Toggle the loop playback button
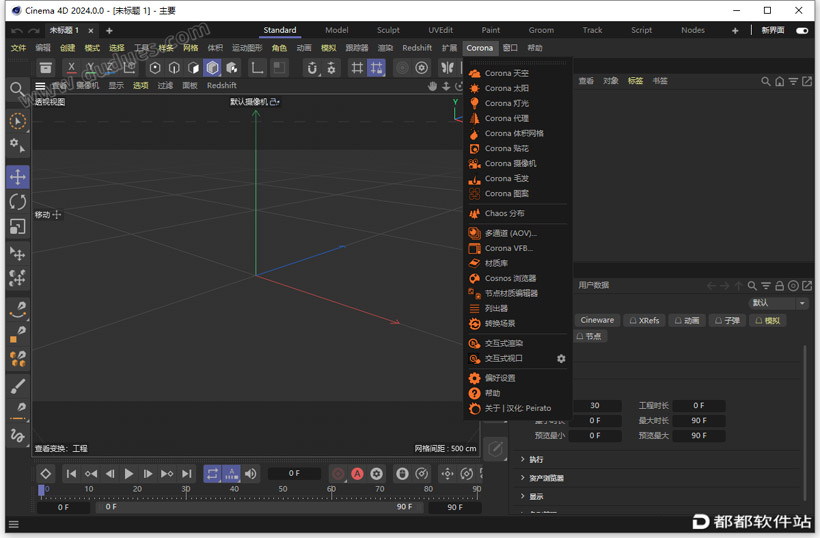This screenshot has width=820, height=538. click(x=212, y=474)
